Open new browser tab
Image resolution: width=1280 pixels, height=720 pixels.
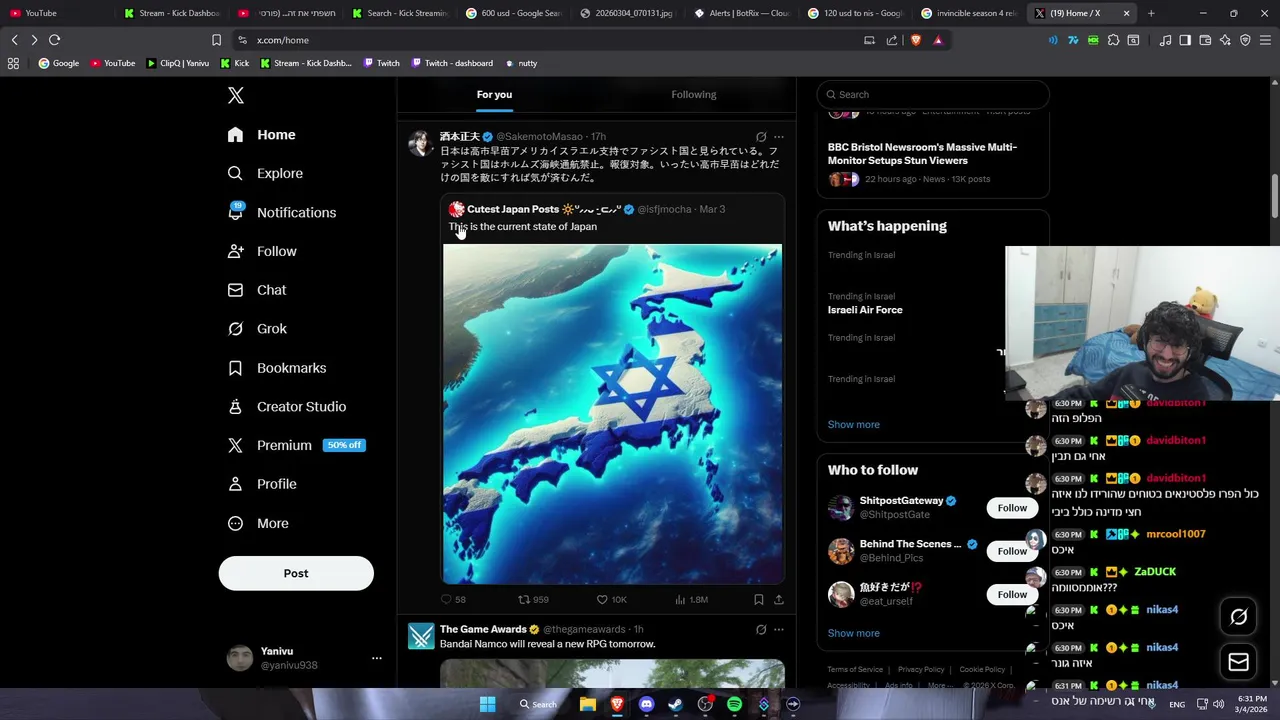(1151, 13)
